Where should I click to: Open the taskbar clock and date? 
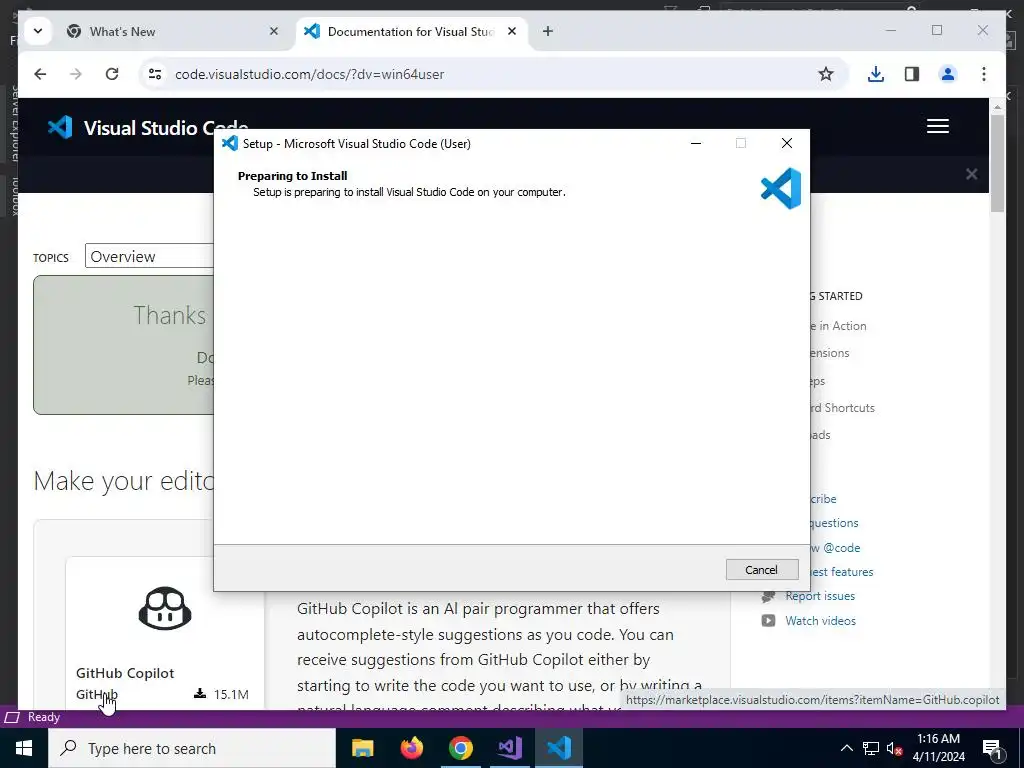pos(938,748)
